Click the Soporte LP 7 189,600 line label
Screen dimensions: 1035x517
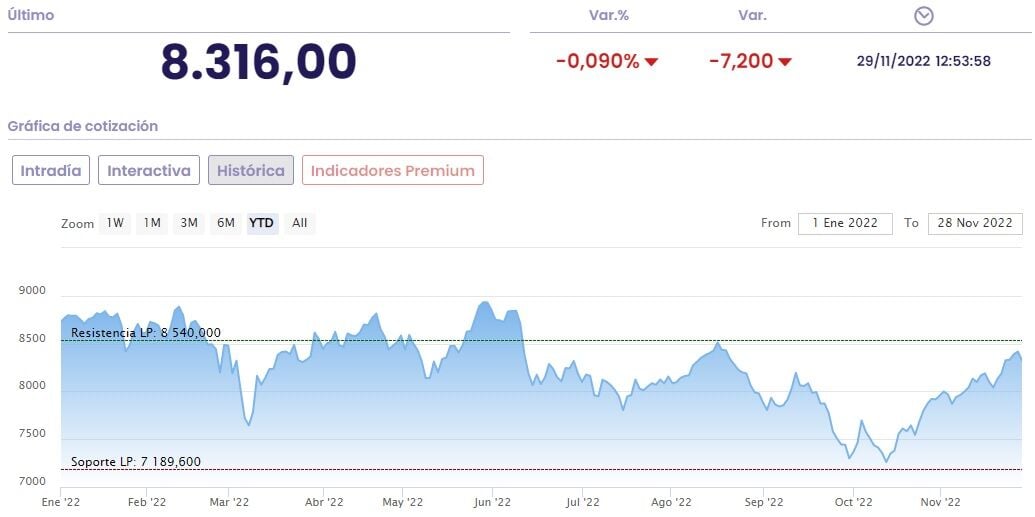[136, 462]
